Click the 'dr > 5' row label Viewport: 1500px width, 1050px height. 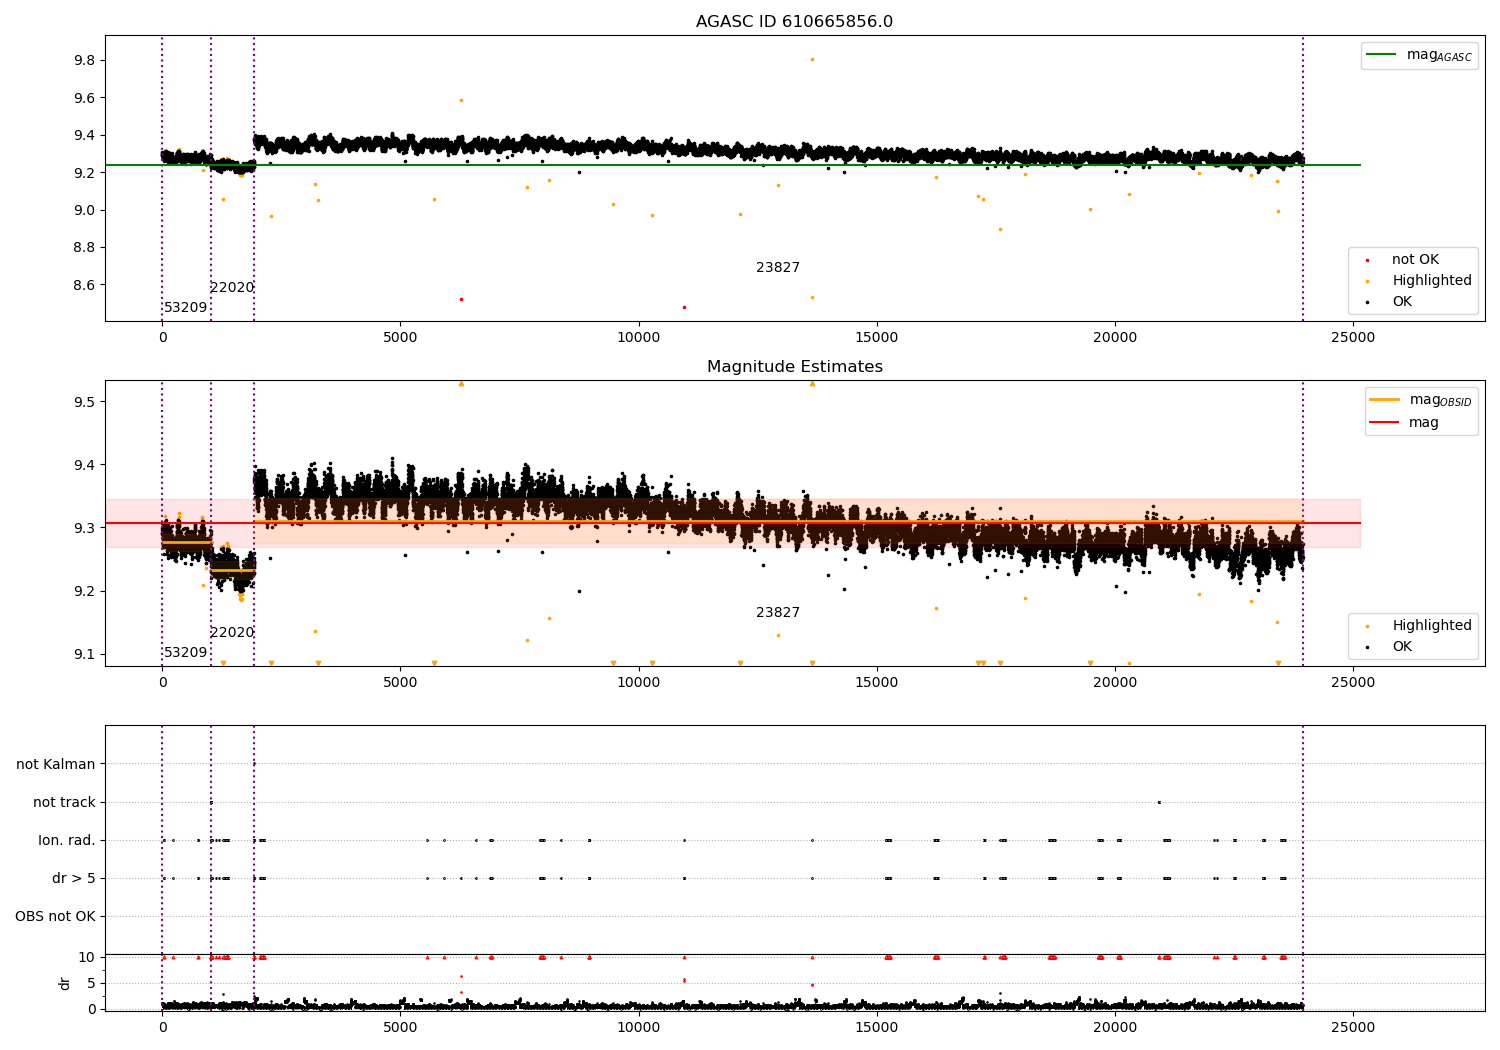tap(74, 879)
